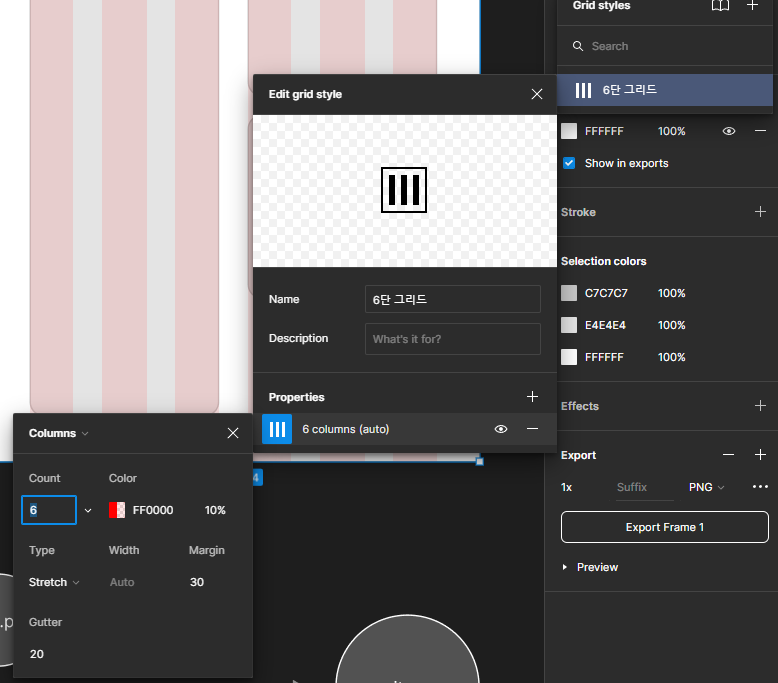The height and width of the screenshot is (683, 778).
Task: Select the 6단 그리드 style row
Action: [x=665, y=90]
